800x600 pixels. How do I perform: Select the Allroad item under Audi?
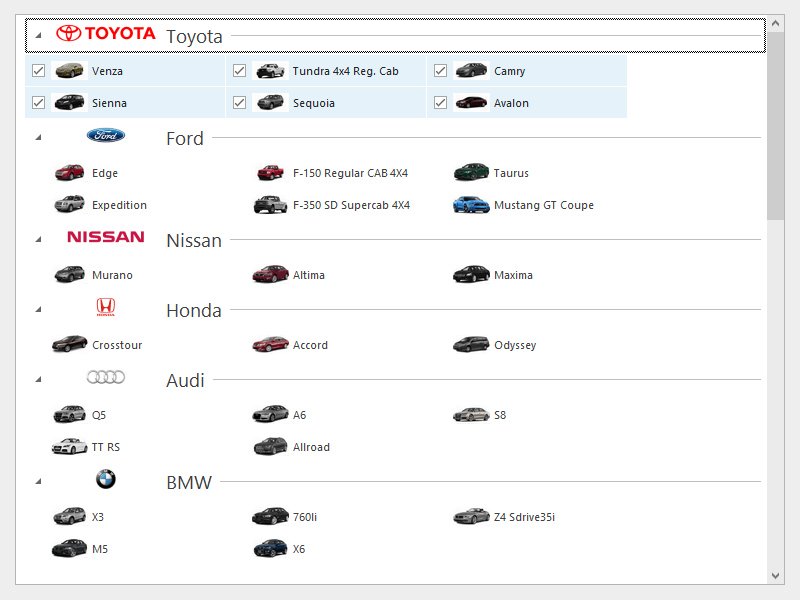click(311, 447)
